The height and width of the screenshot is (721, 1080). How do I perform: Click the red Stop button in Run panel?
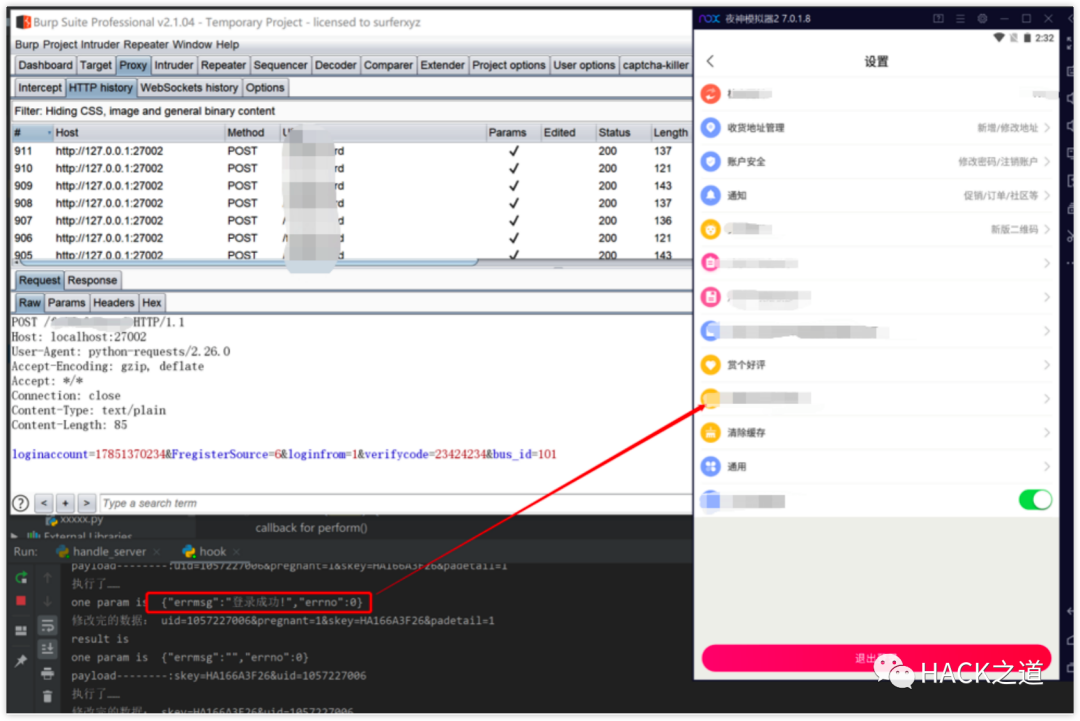(21, 600)
